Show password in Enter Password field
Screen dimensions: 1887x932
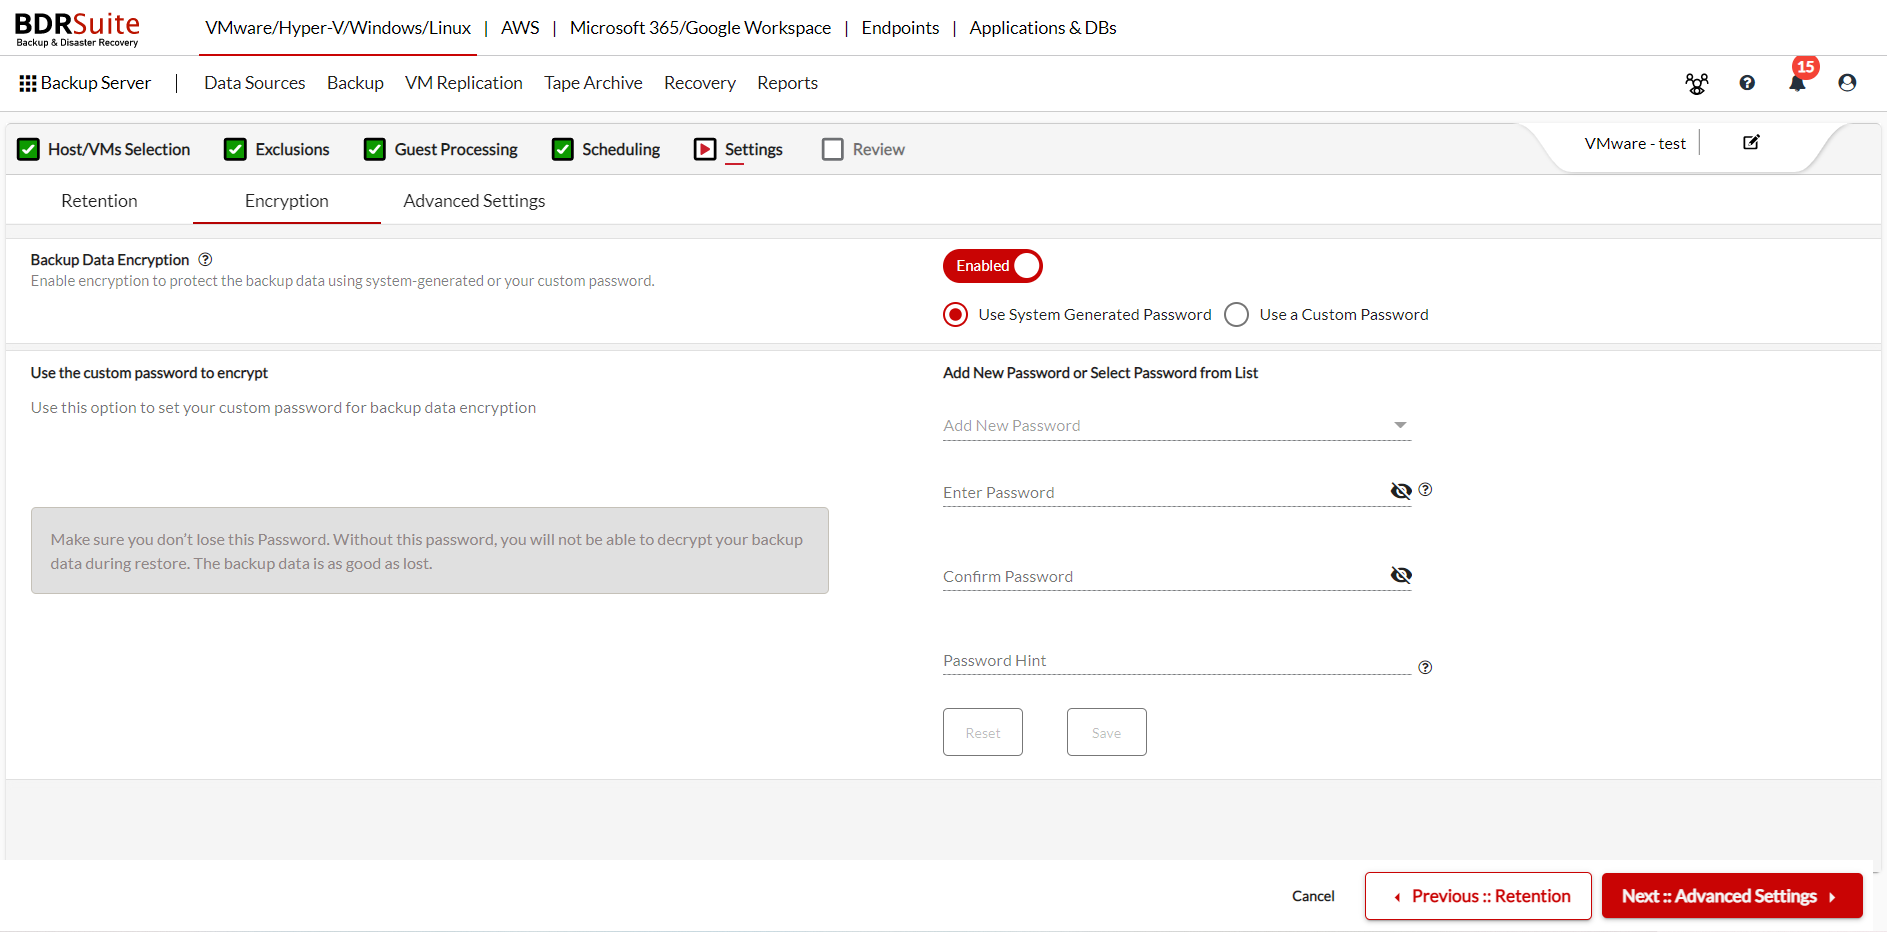point(1401,490)
